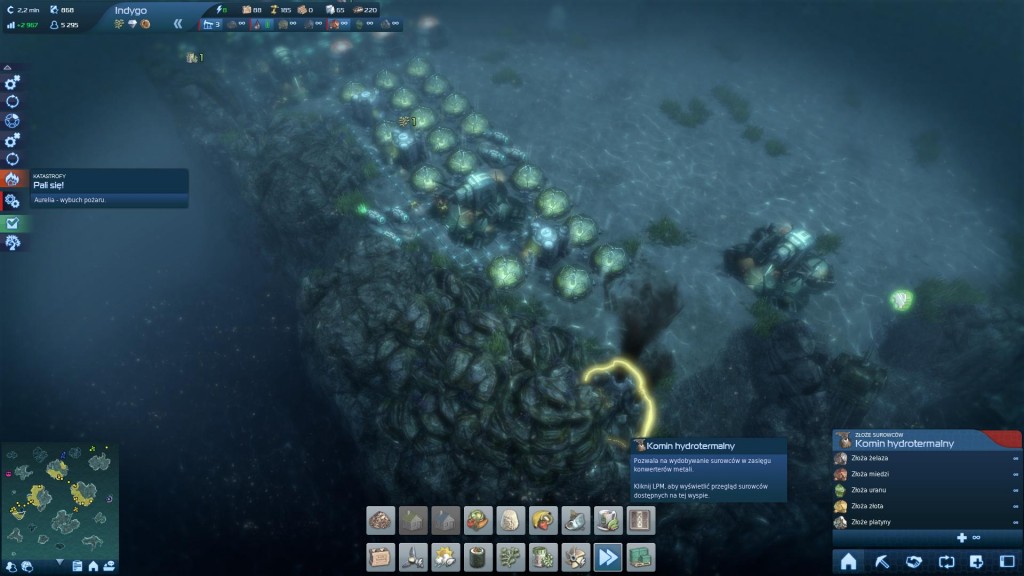The height and width of the screenshot is (576, 1024).
Task: Click the Aurelia - wybuch pożaru text
Action: 69,200
